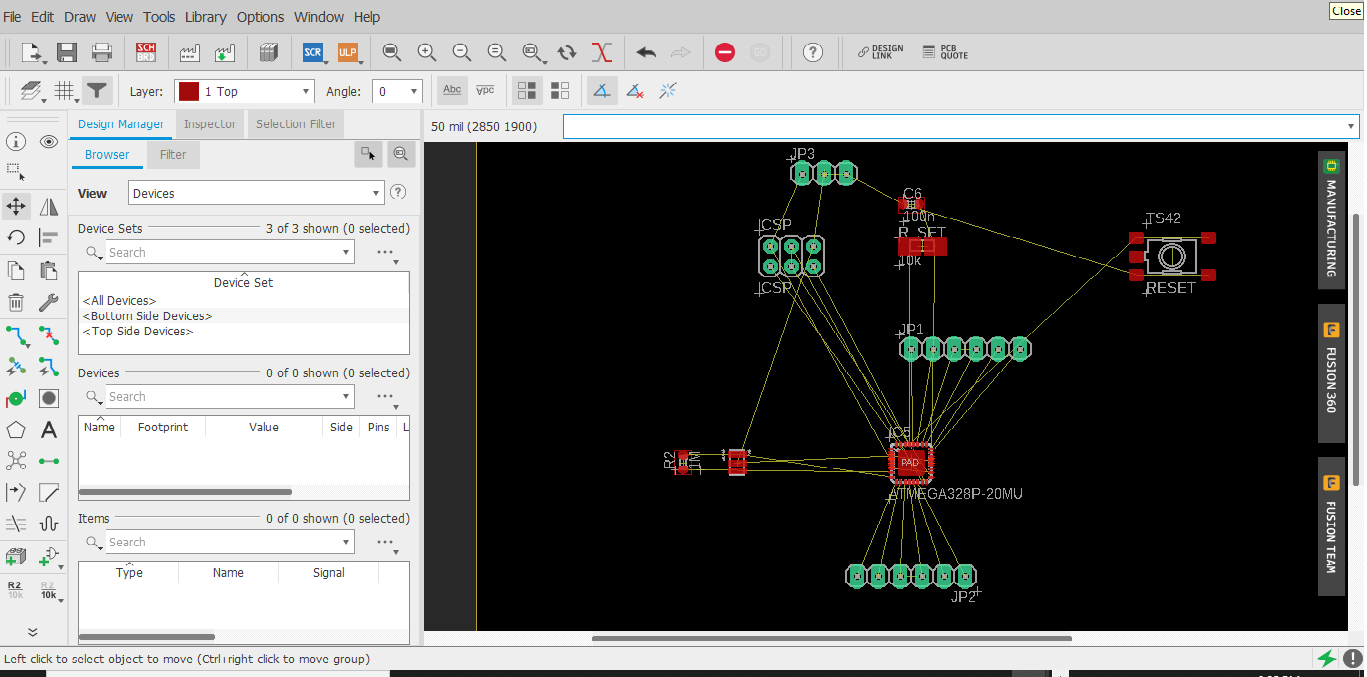
Task: Switch to the Selection Filter tab
Action: click(x=296, y=124)
